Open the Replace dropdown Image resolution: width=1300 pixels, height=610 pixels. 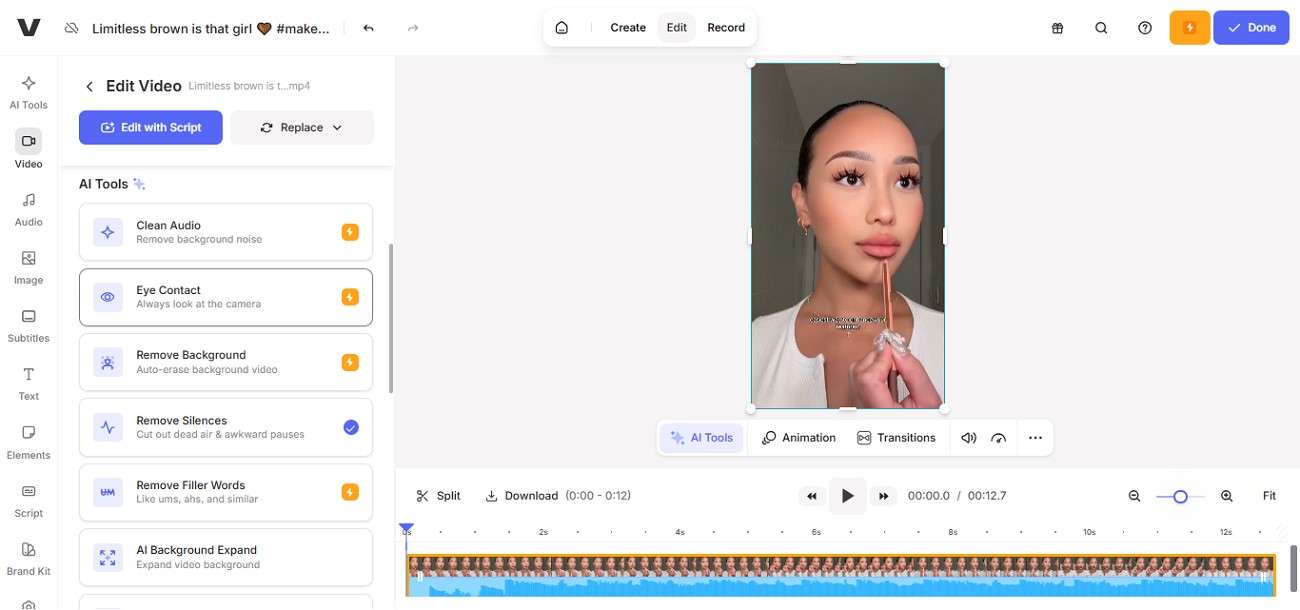pos(302,127)
